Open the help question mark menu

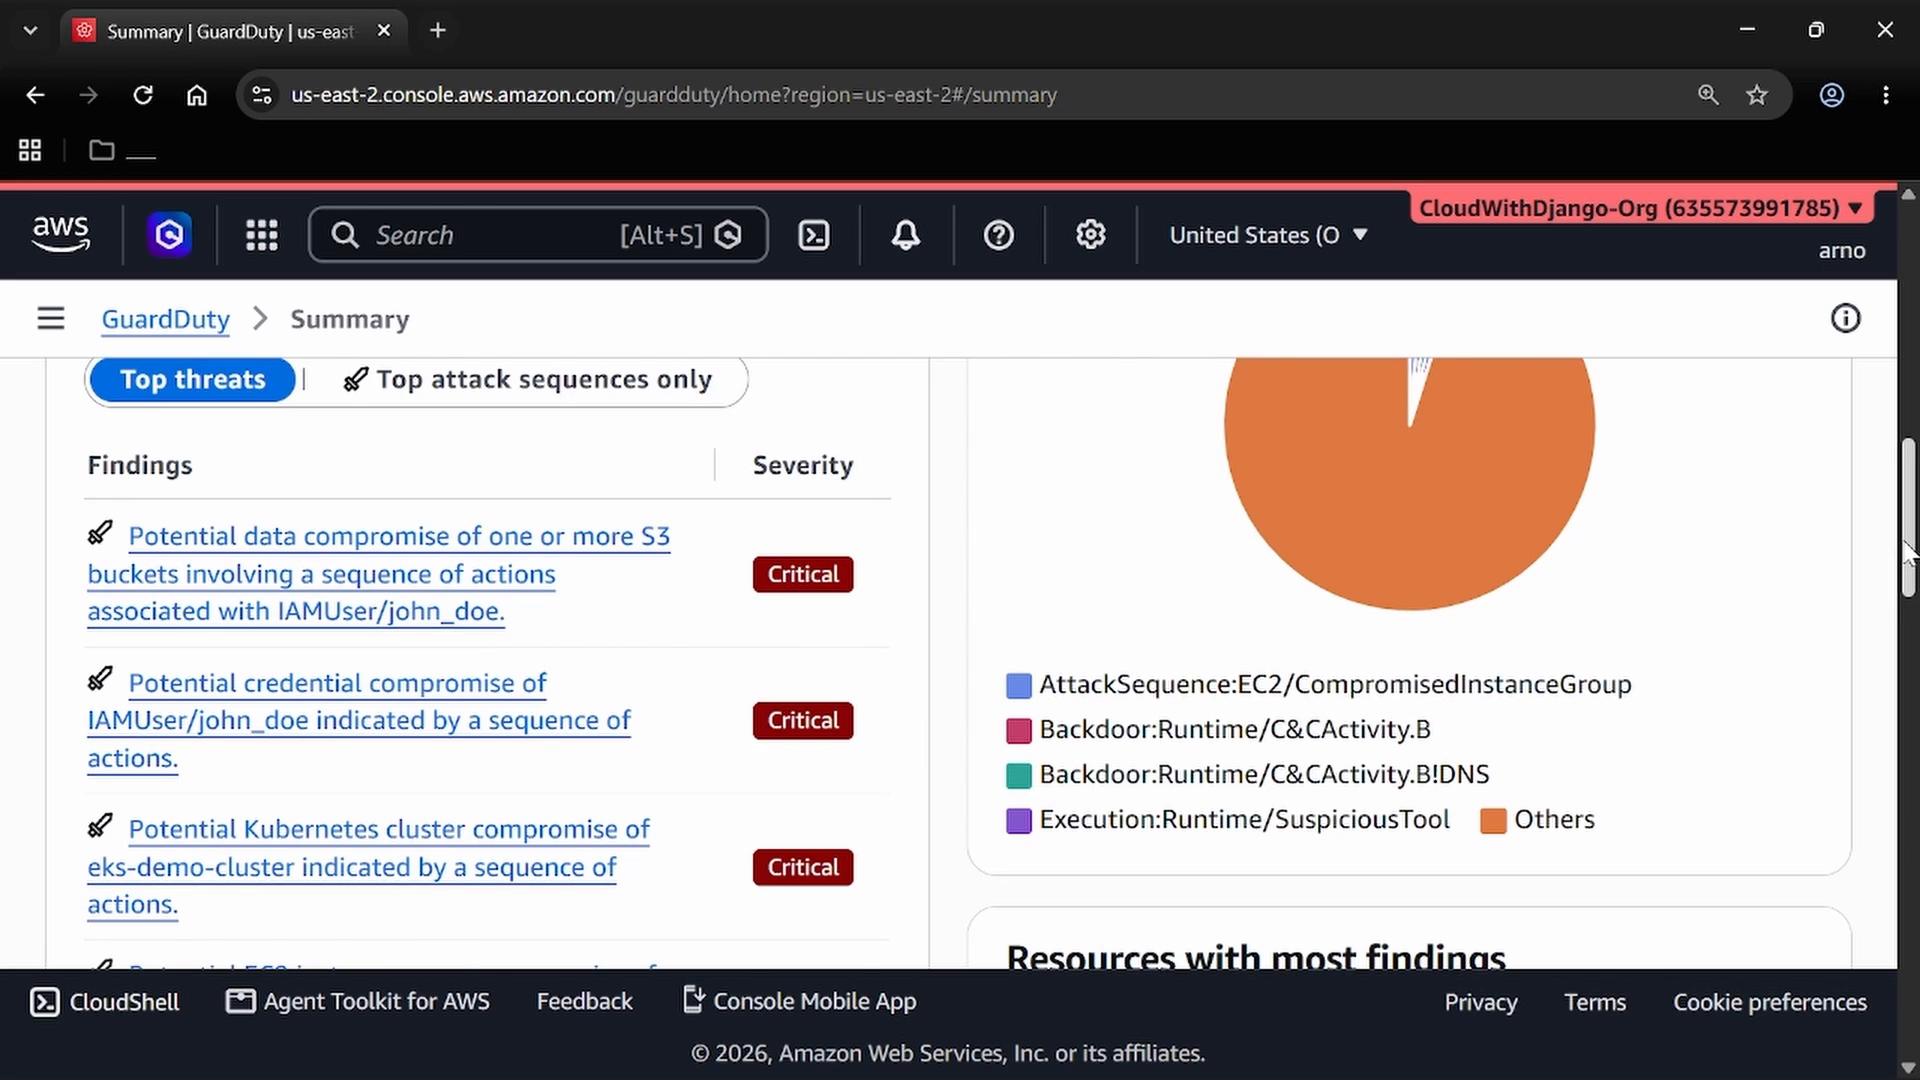(999, 235)
